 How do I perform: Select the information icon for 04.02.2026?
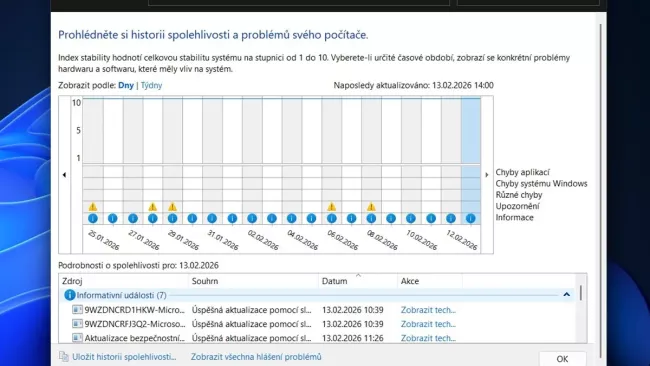click(292, 218)
